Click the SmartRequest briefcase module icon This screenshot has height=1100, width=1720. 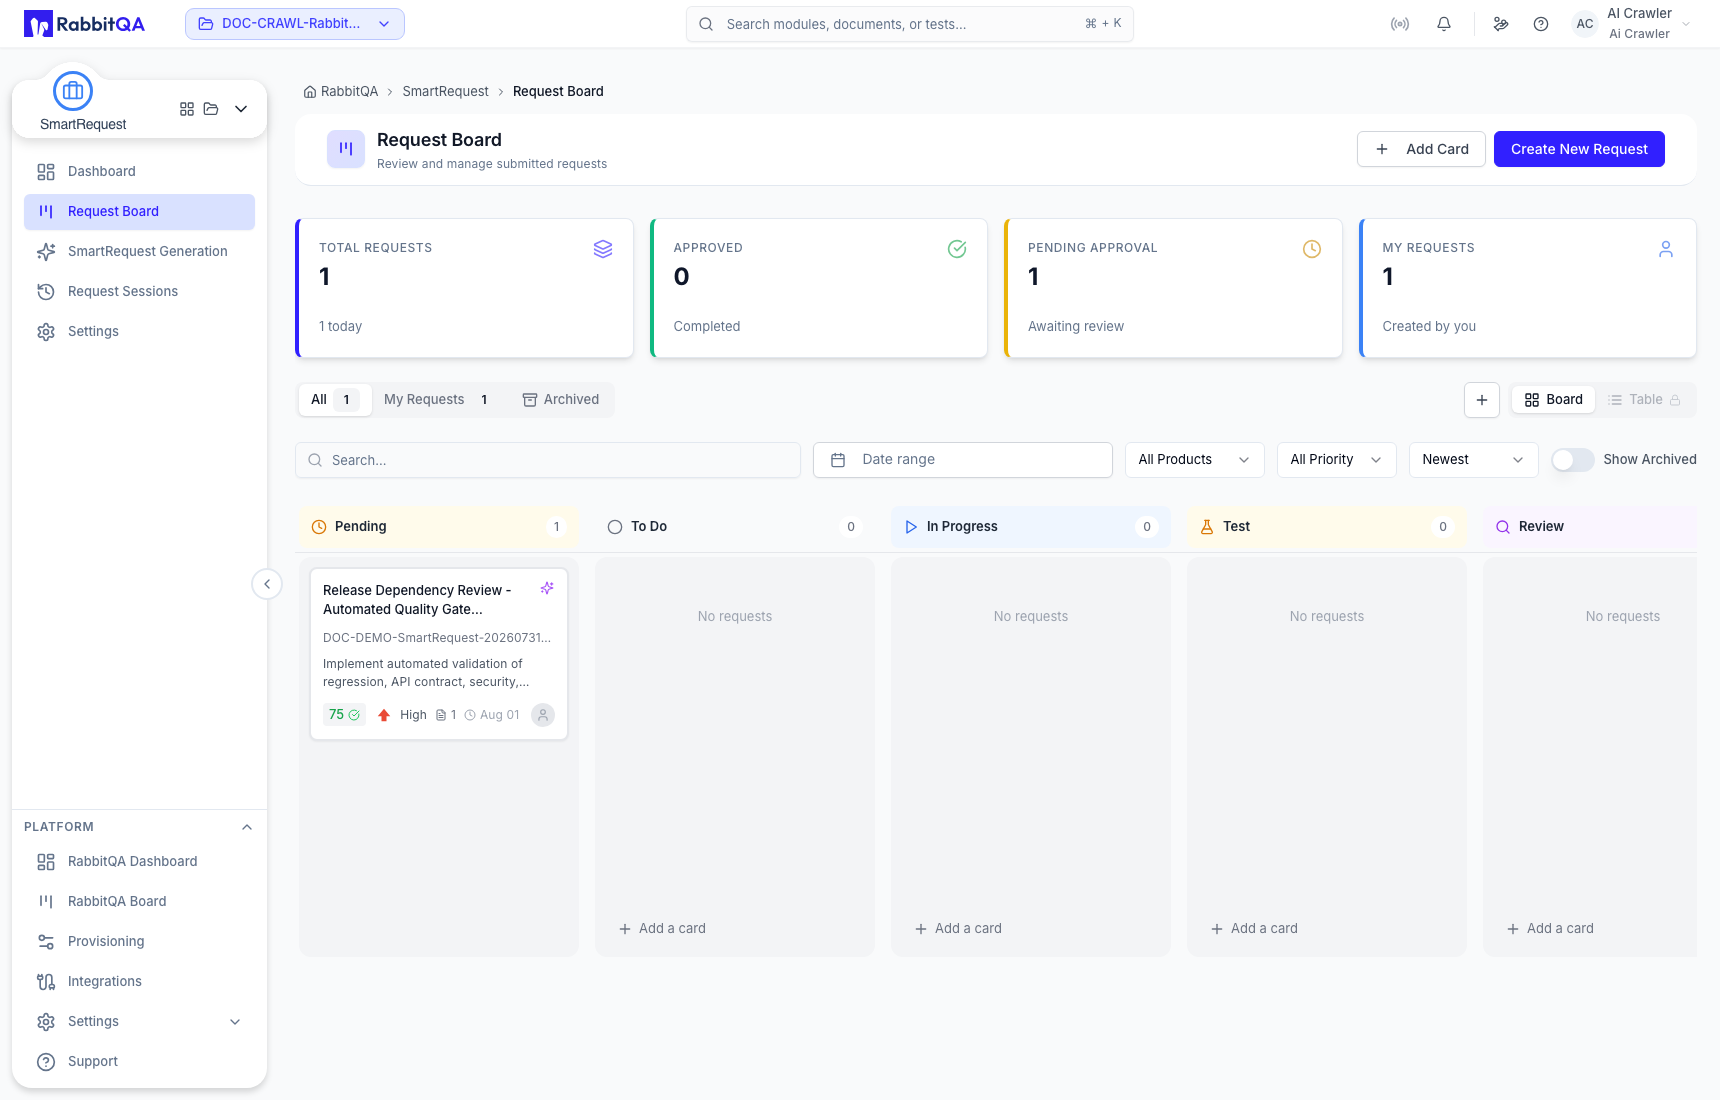73,91
